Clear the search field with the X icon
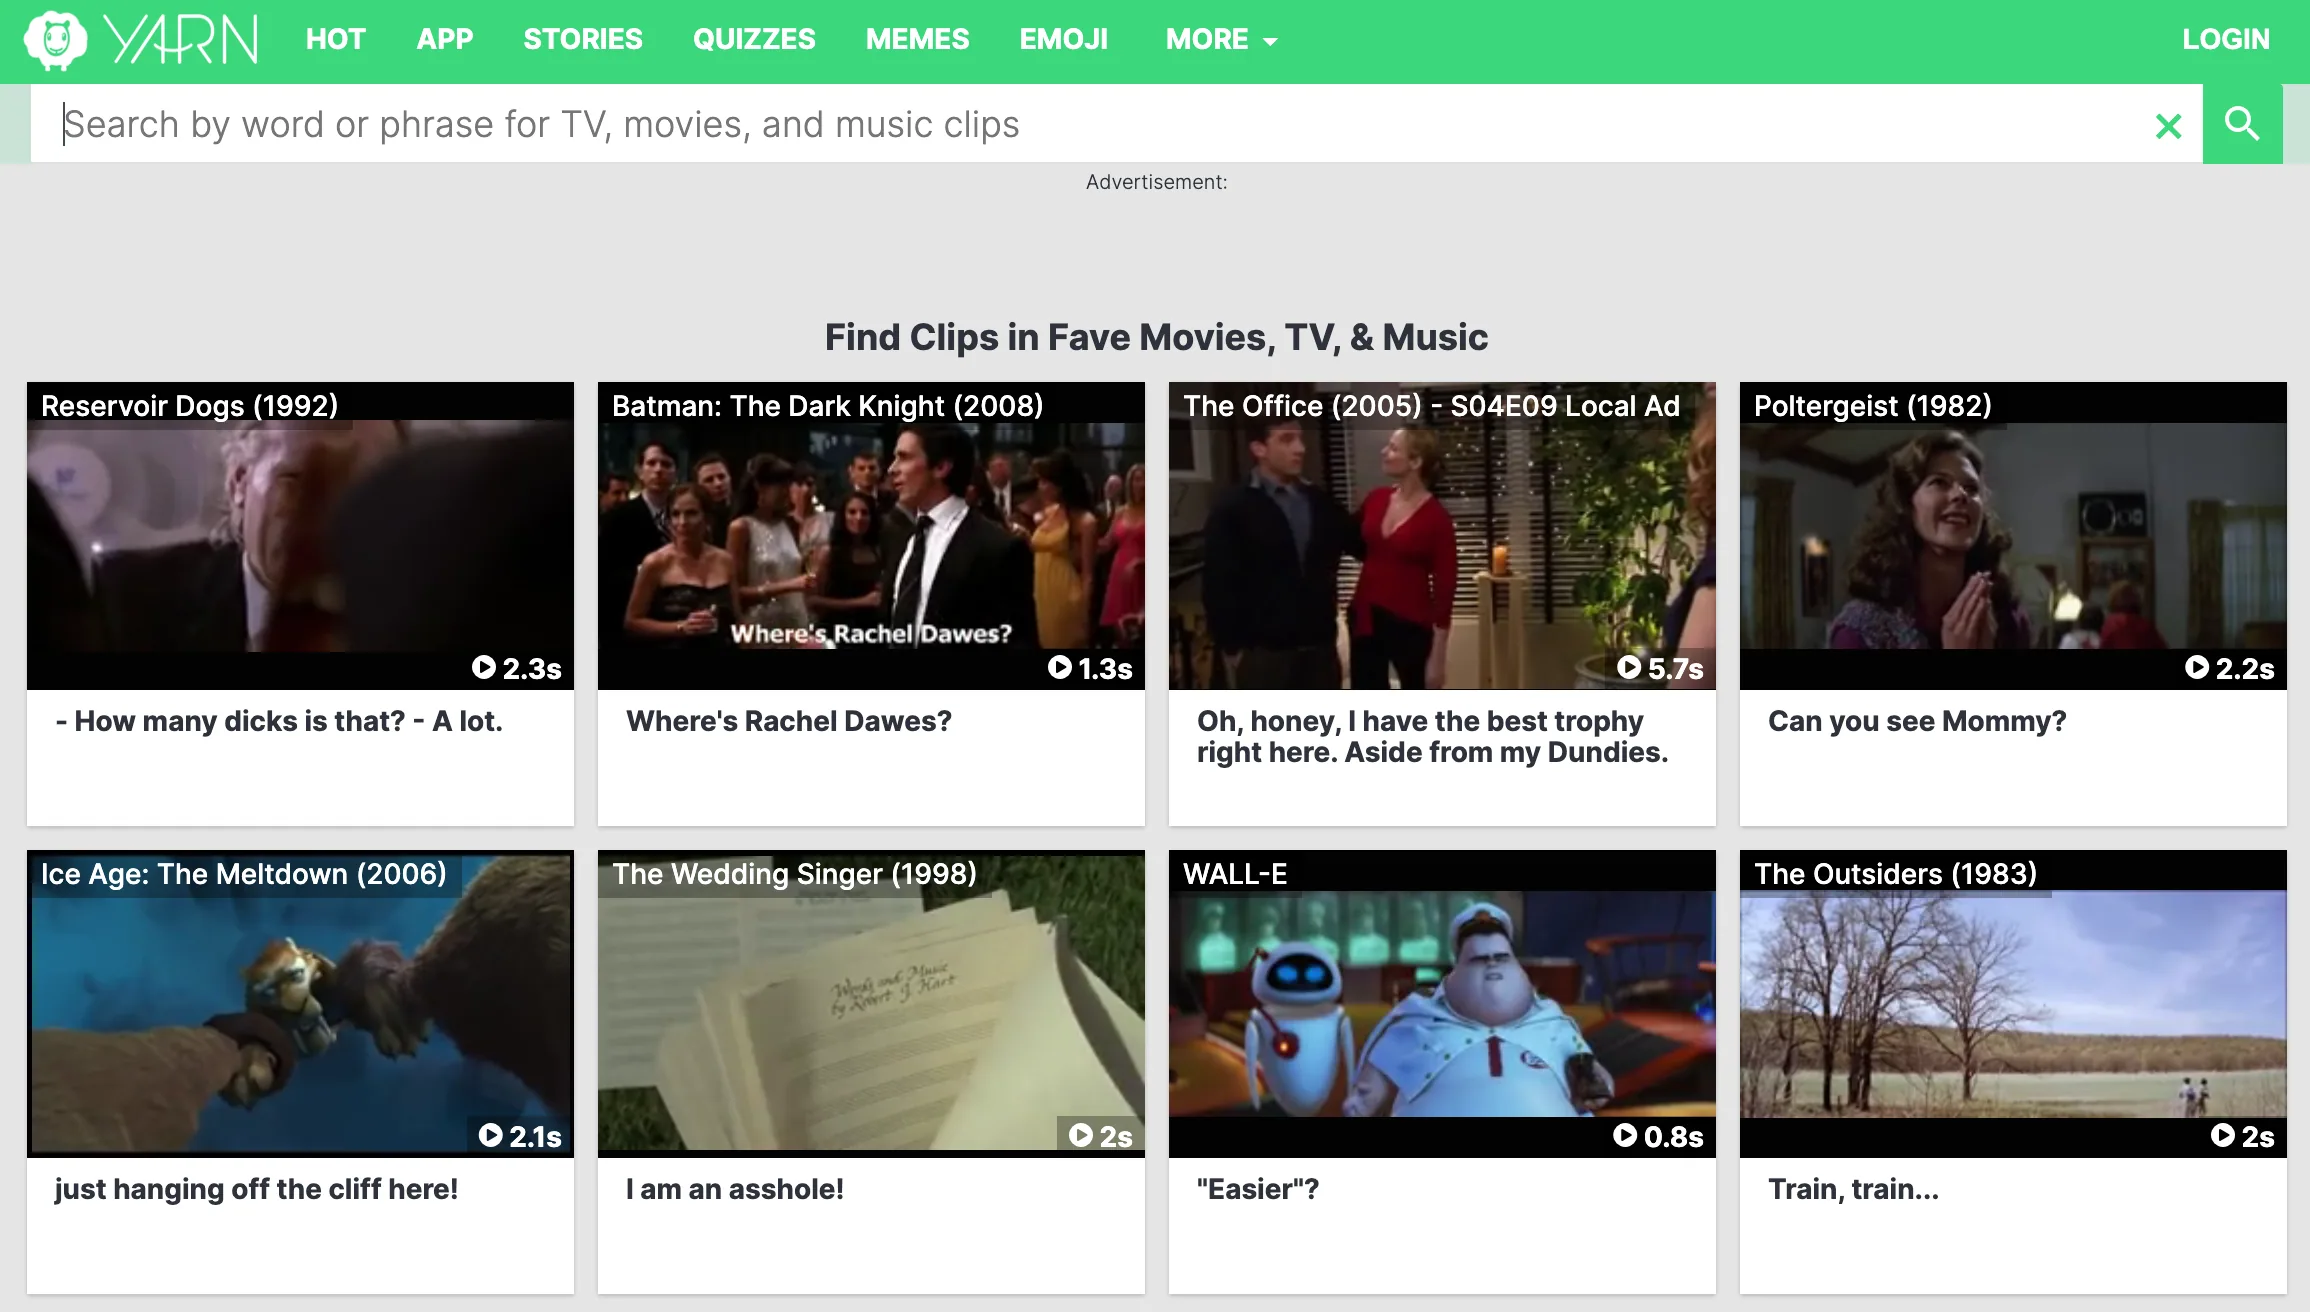 tap(2168, 126)
